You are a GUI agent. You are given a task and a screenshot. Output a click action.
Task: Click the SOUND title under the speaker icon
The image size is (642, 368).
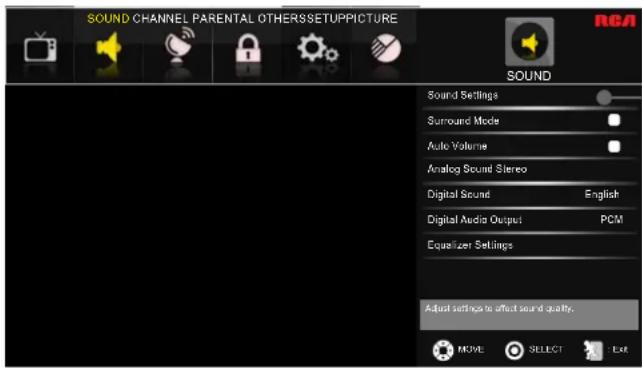click(x=529, y=76)
